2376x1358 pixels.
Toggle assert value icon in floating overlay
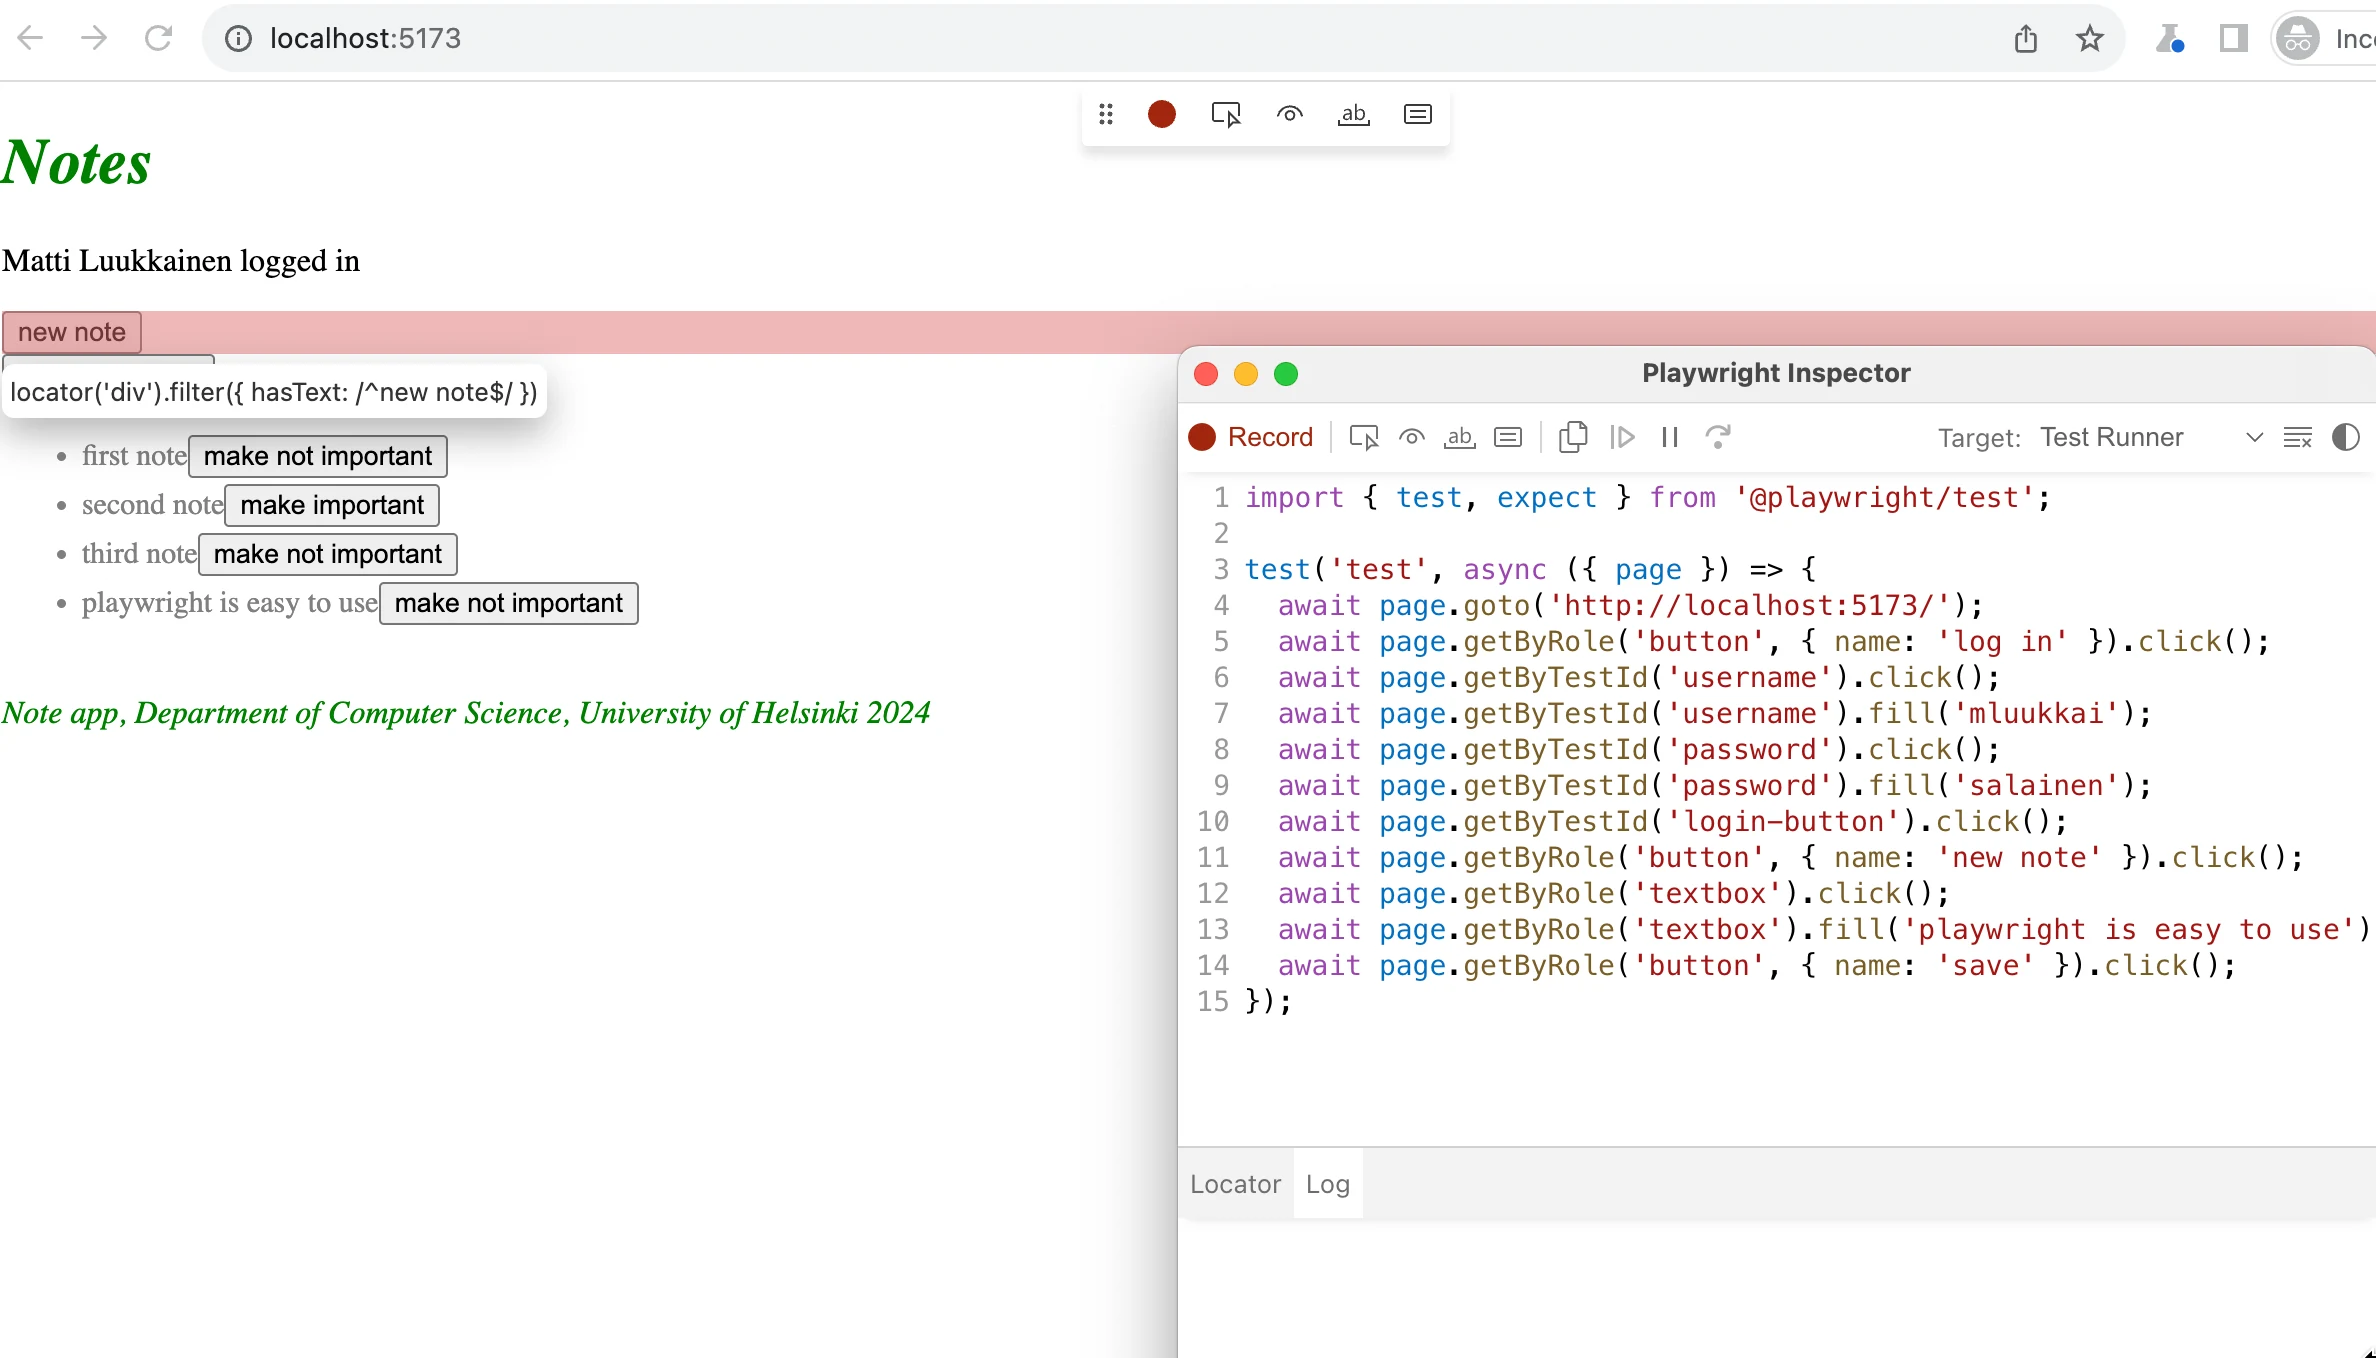(1418, 114)
